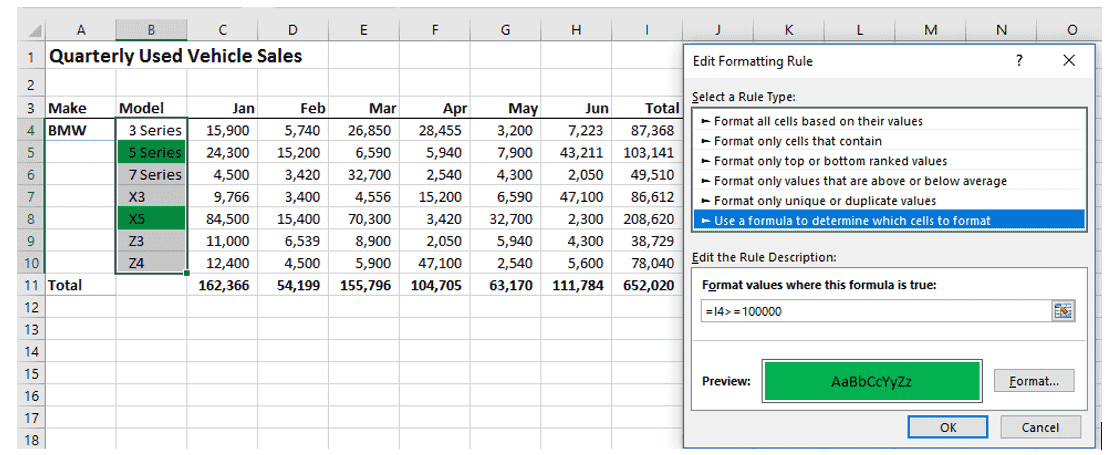
Task: Select 'Use a formula to determine which cells to format'
Action: [x=887, y=220]
